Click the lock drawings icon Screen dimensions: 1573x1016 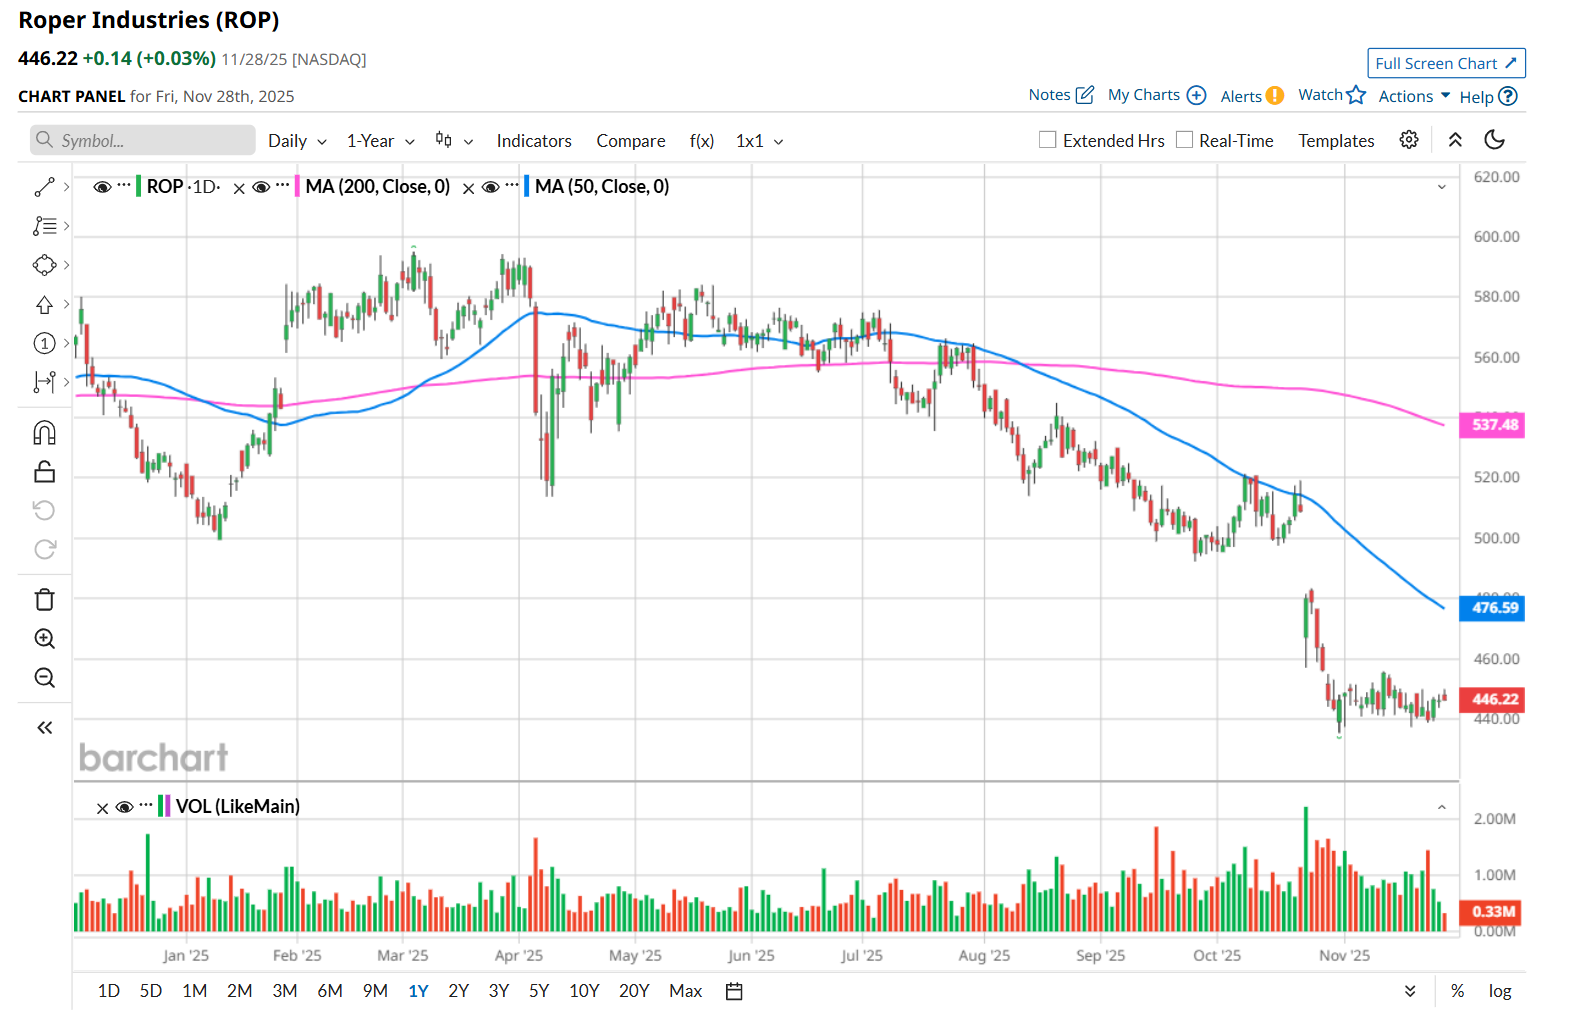(44, 471)
